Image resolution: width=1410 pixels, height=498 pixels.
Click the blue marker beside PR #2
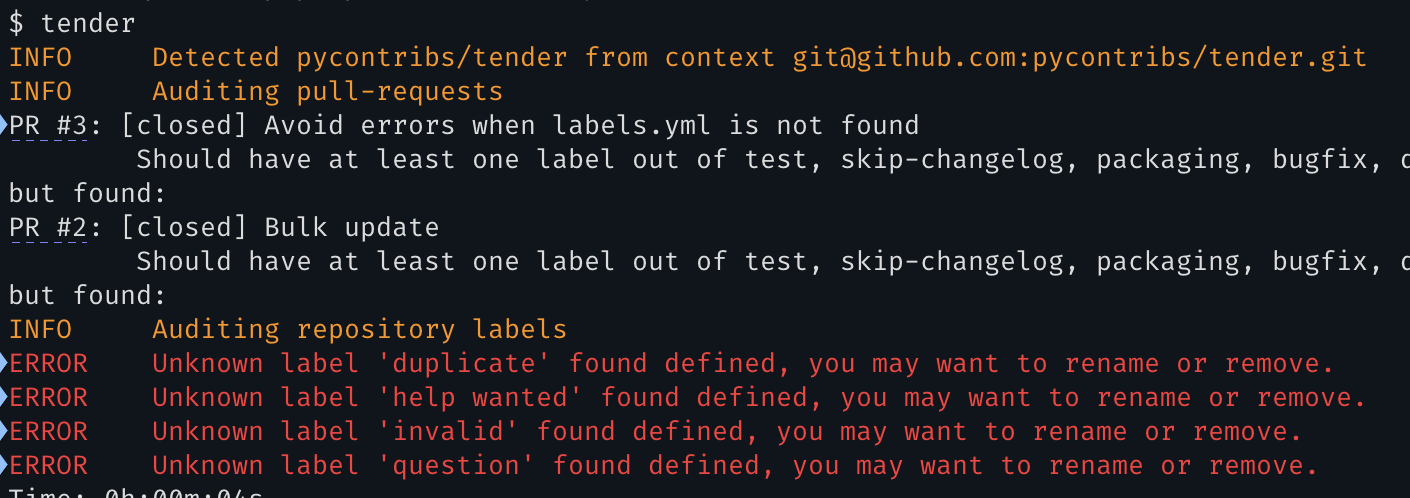tap(4, 228)
